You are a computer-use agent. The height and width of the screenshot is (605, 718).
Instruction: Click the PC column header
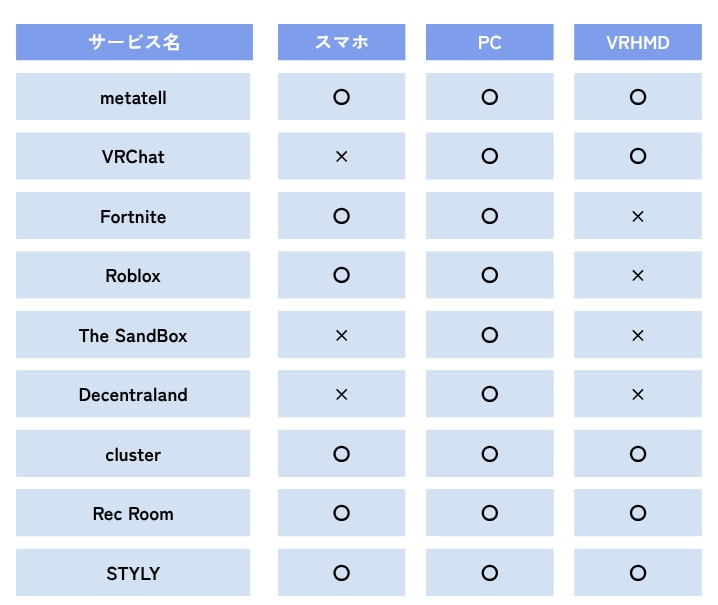[x=489, y=43]
